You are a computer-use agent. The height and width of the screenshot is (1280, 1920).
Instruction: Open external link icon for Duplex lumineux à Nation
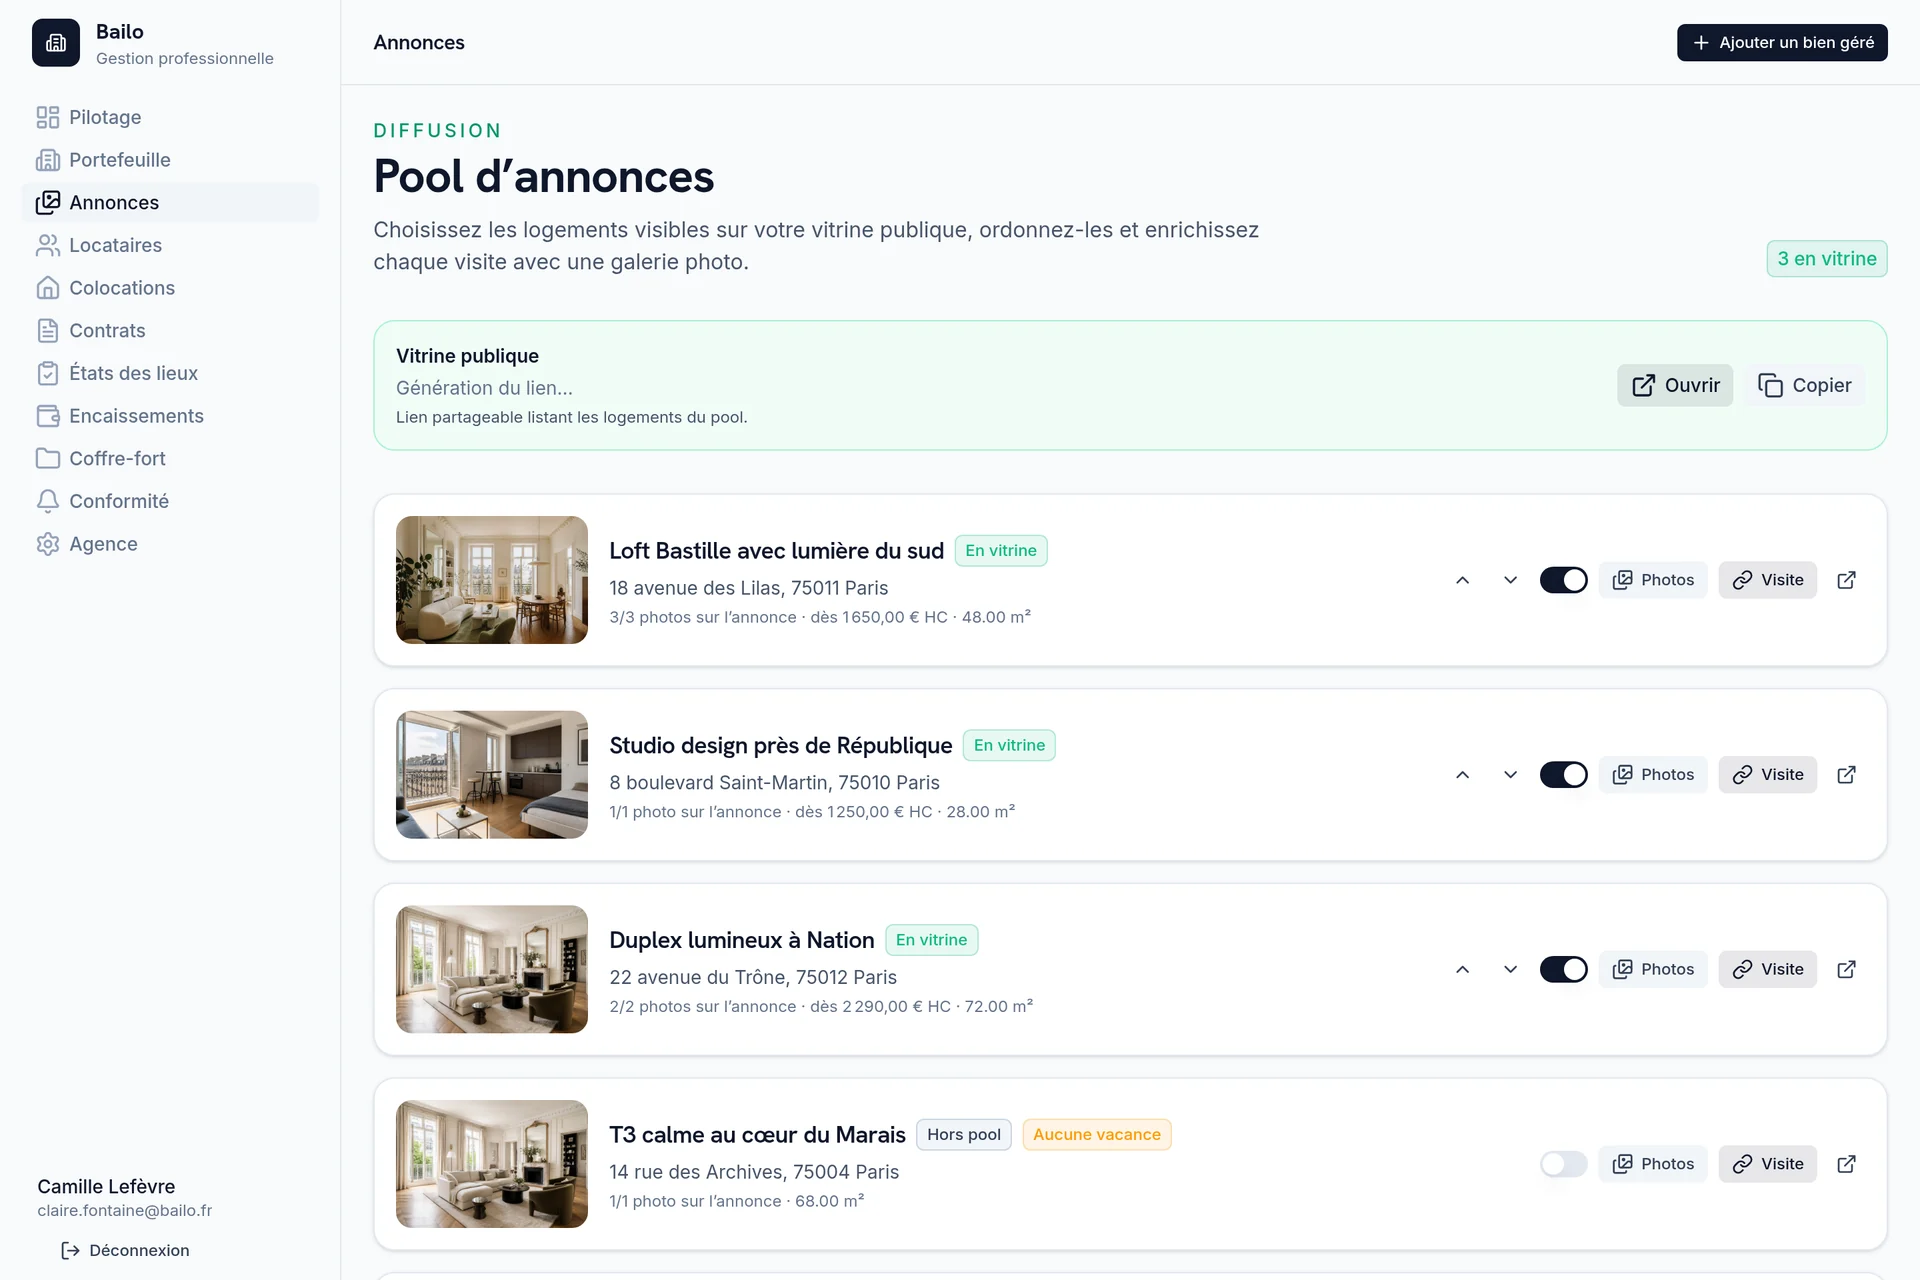pos(1847,969)
